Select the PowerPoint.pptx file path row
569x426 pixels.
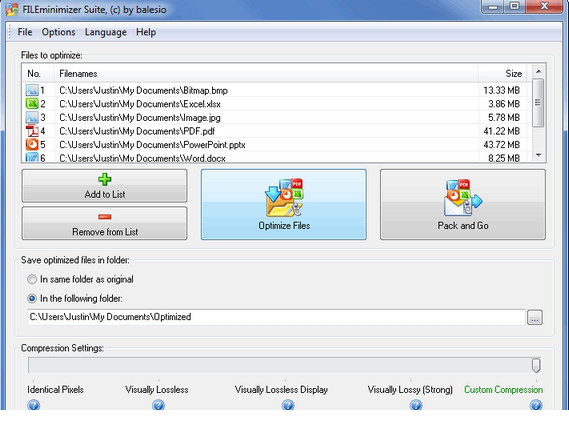tap(152, 145)
